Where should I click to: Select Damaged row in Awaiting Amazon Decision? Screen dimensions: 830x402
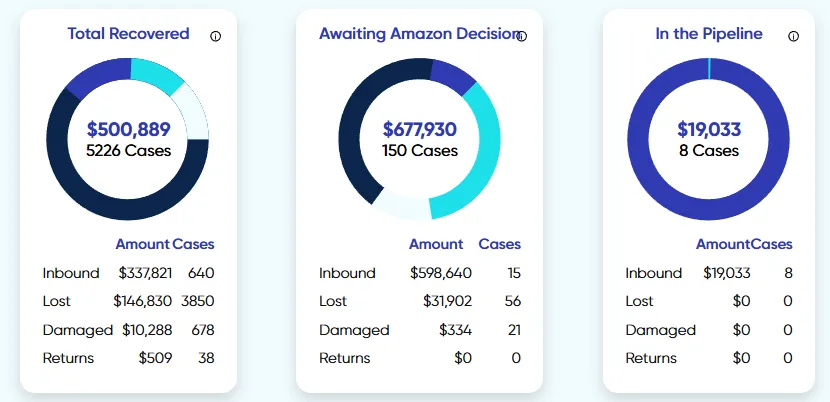(354, 330)
